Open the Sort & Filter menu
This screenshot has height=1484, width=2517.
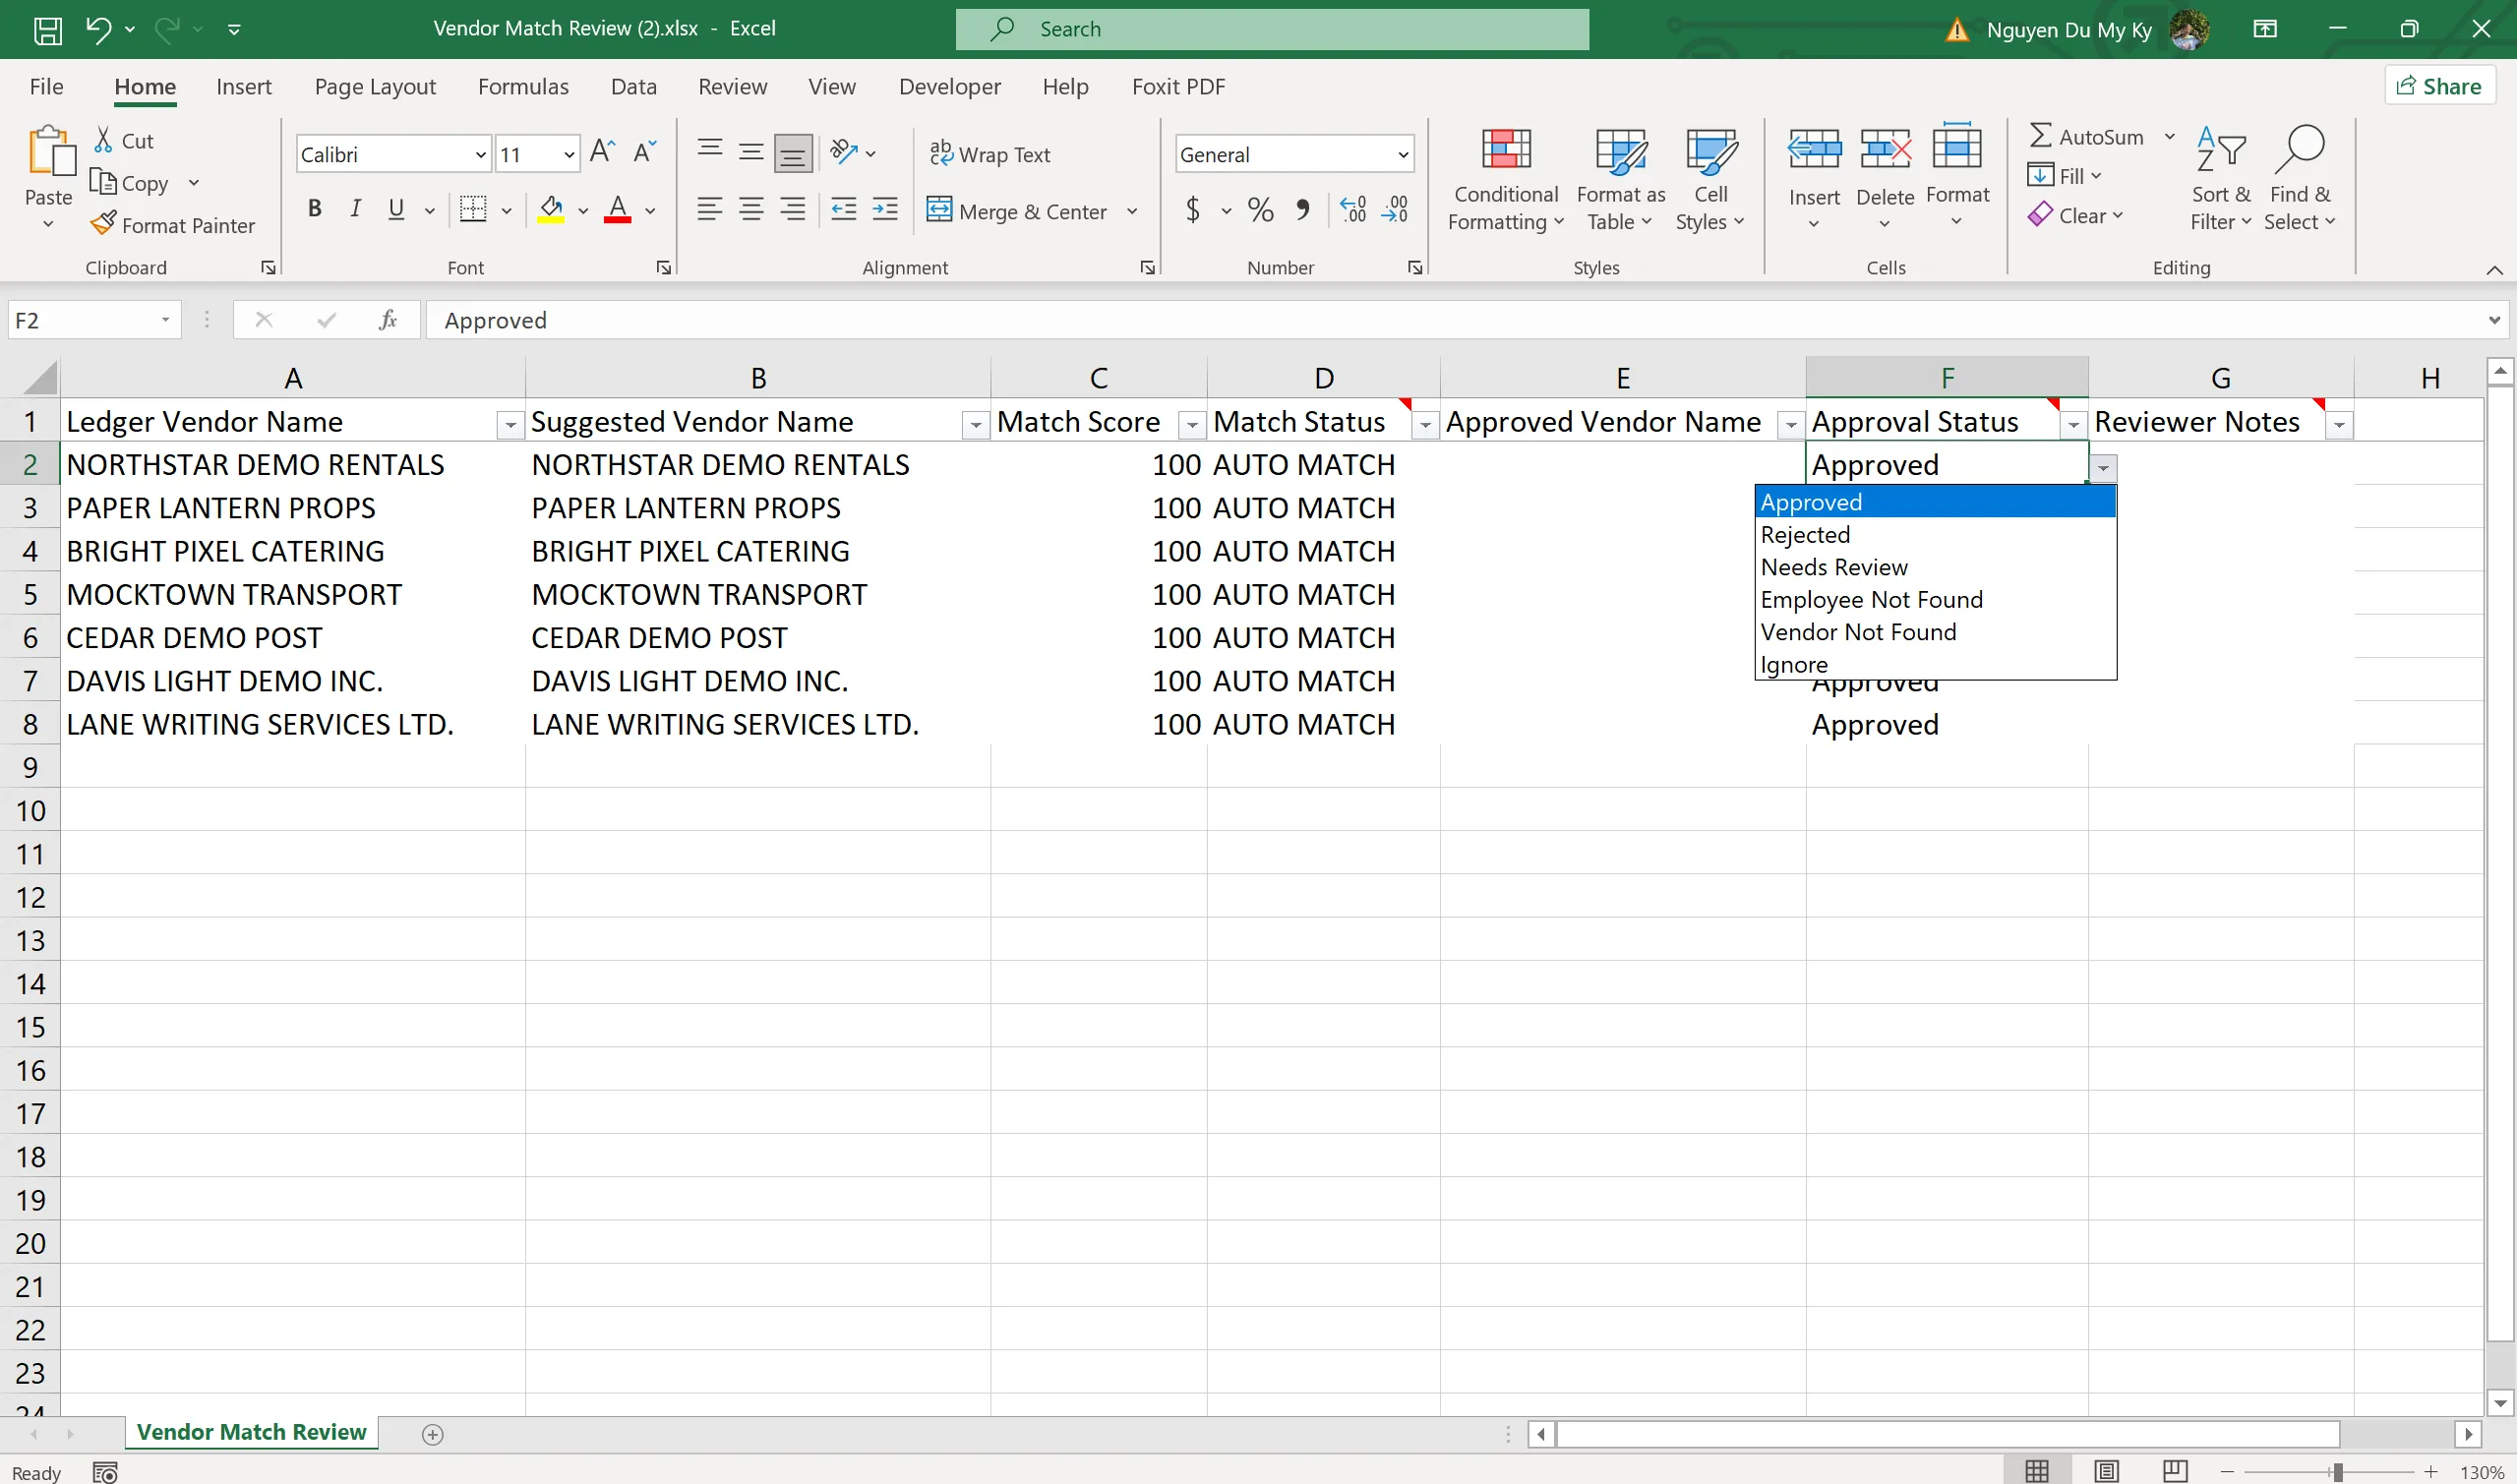click(2221, 180)
